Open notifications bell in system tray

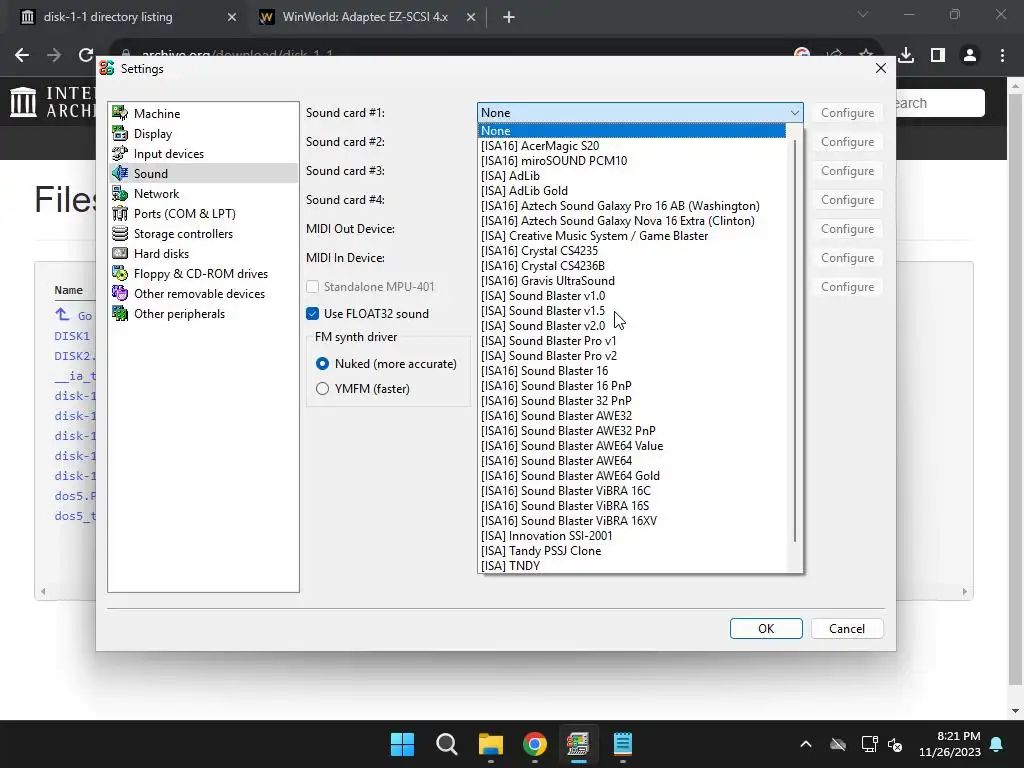(997, 744)
